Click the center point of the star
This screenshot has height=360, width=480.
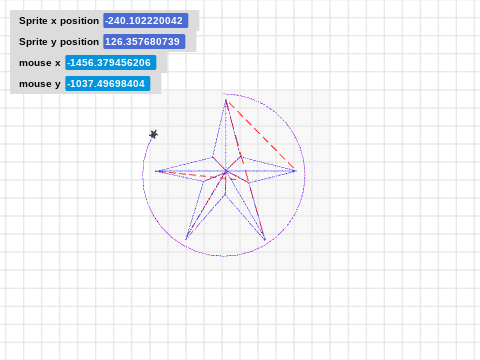coord(226,171)
